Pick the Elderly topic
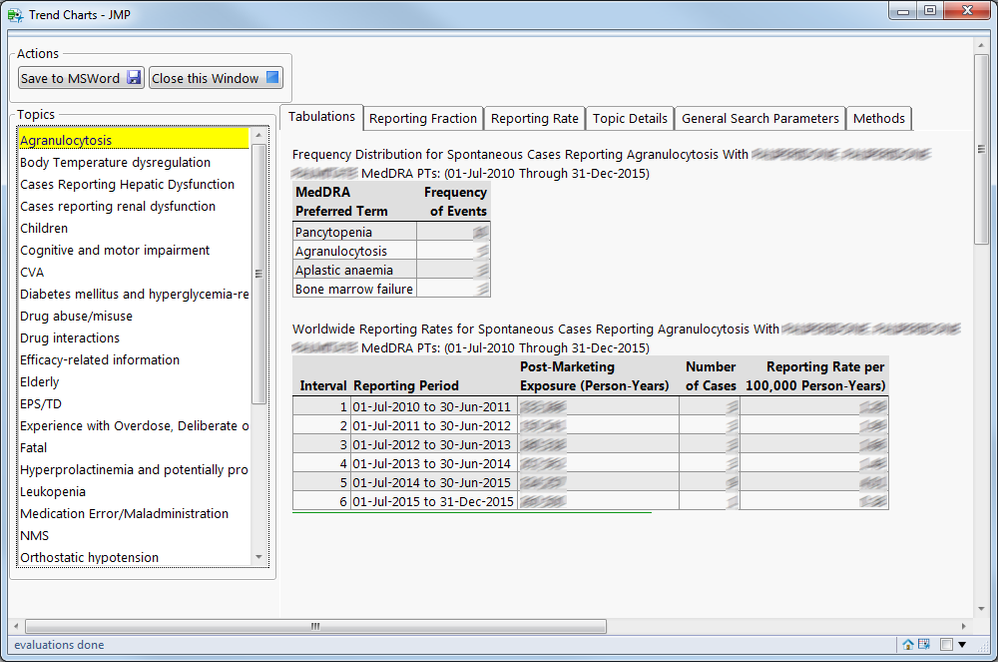Screen dimensions: 998x662 (x=40, y=382)
